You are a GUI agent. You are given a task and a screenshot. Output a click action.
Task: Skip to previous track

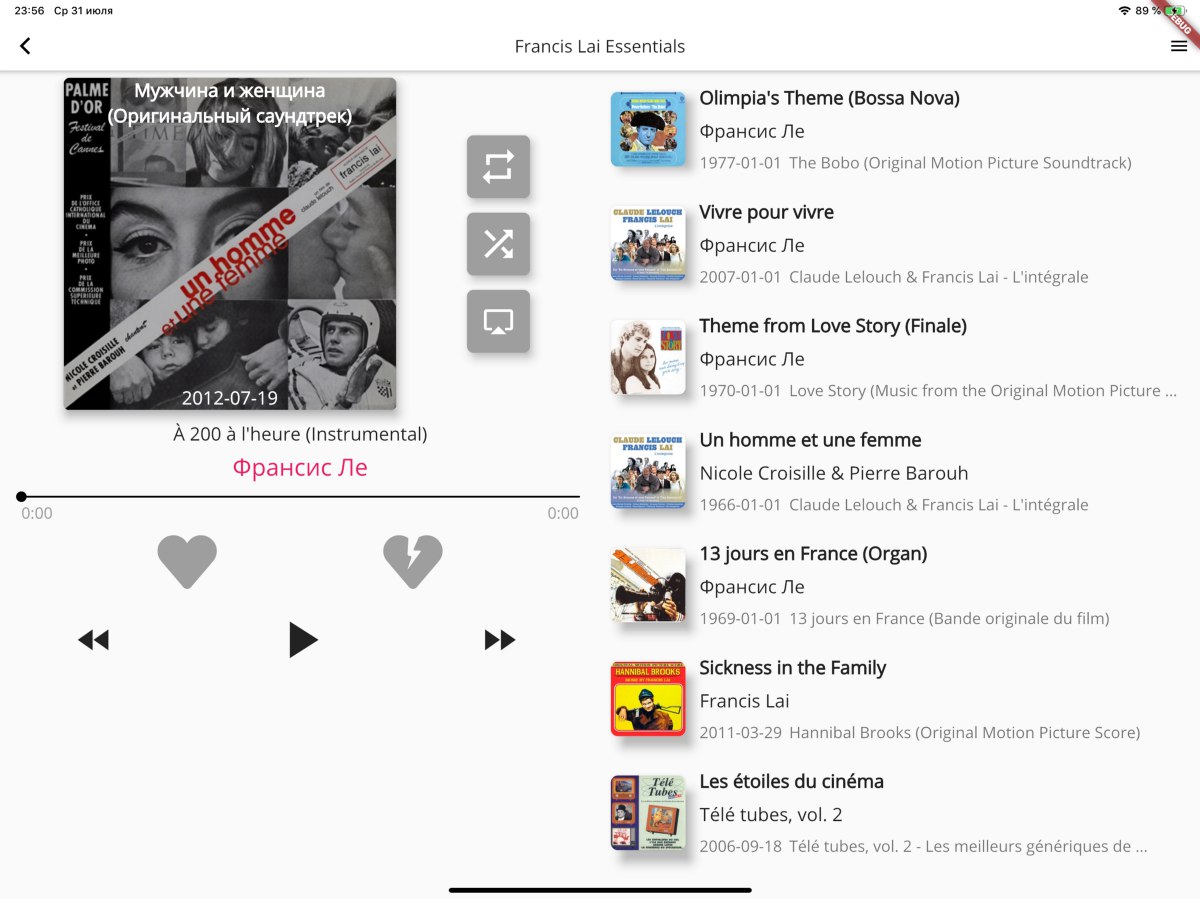(x=93, y=640)
